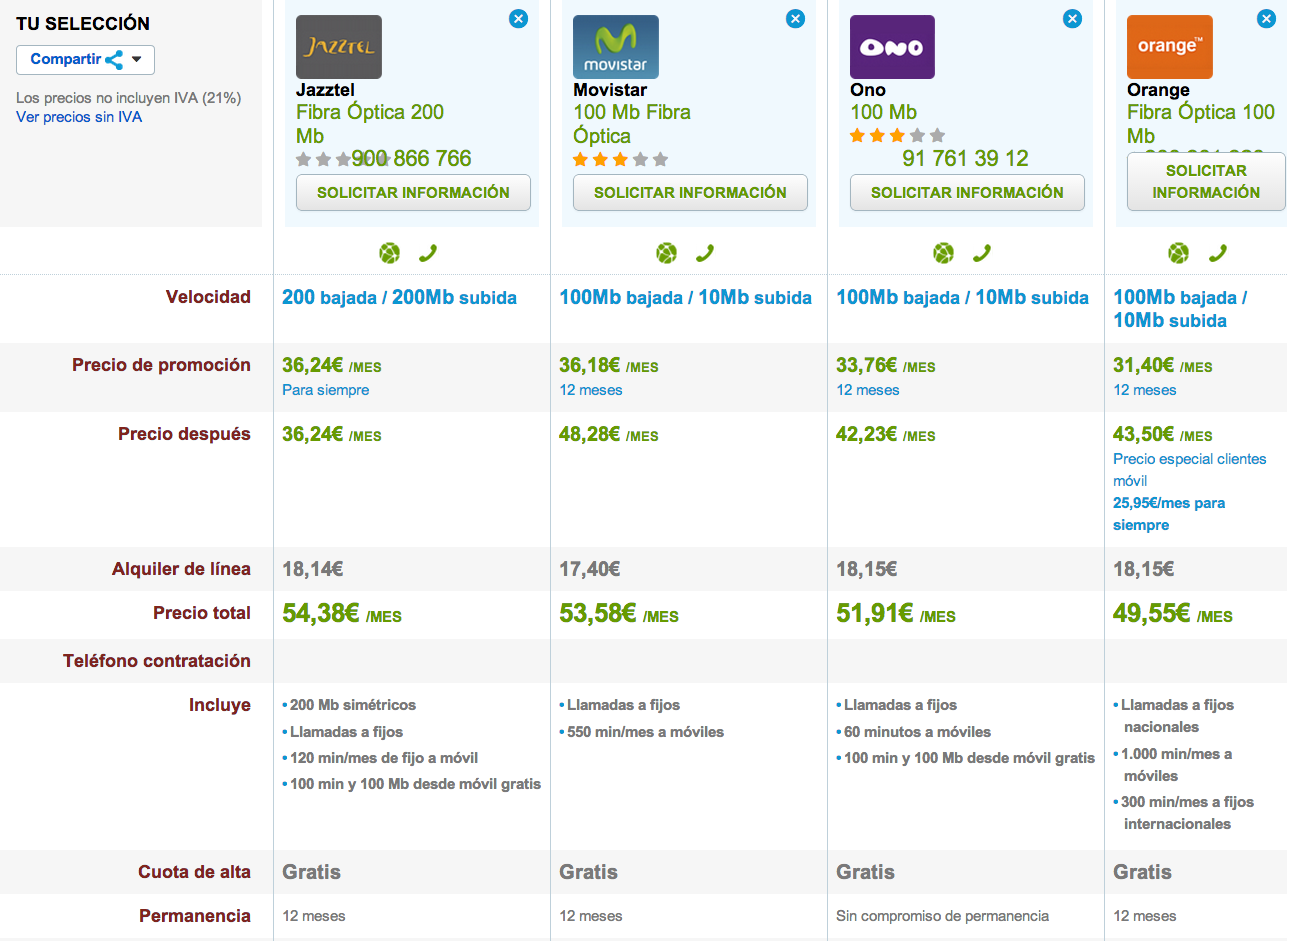The width and height of the screenshot is (1289, 941).
Task: Click the phone icon under Orange
Action: (1217, 253)
